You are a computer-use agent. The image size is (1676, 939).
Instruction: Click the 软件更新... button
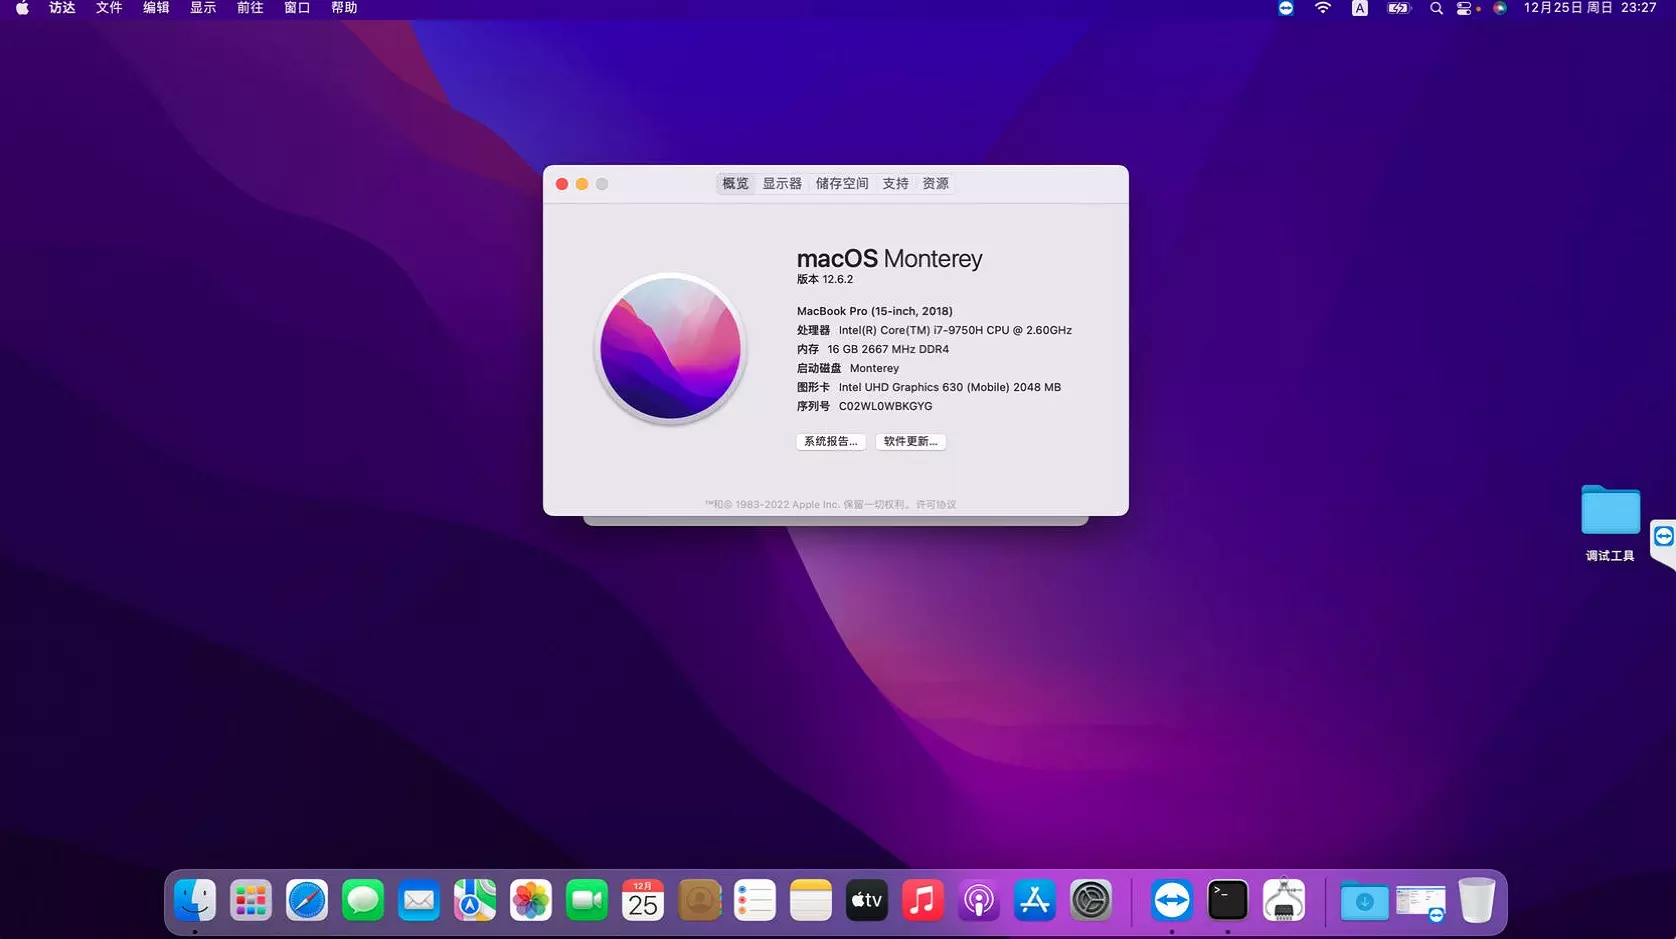coord(910,441)
